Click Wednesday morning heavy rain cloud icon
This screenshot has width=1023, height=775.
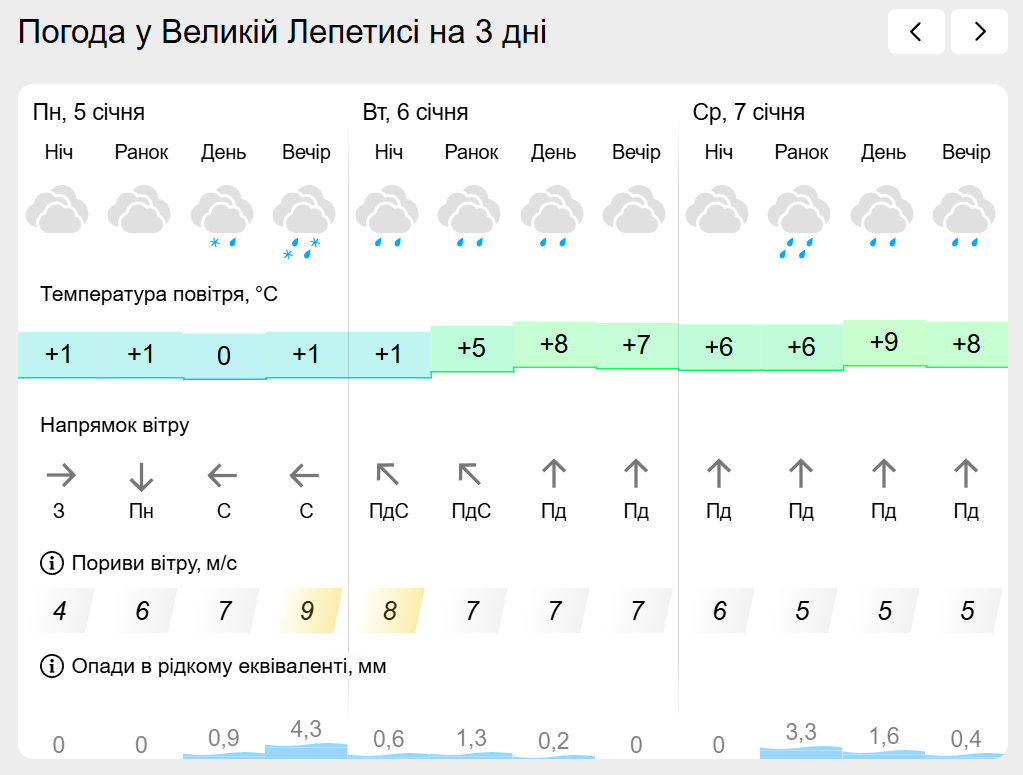800,219
